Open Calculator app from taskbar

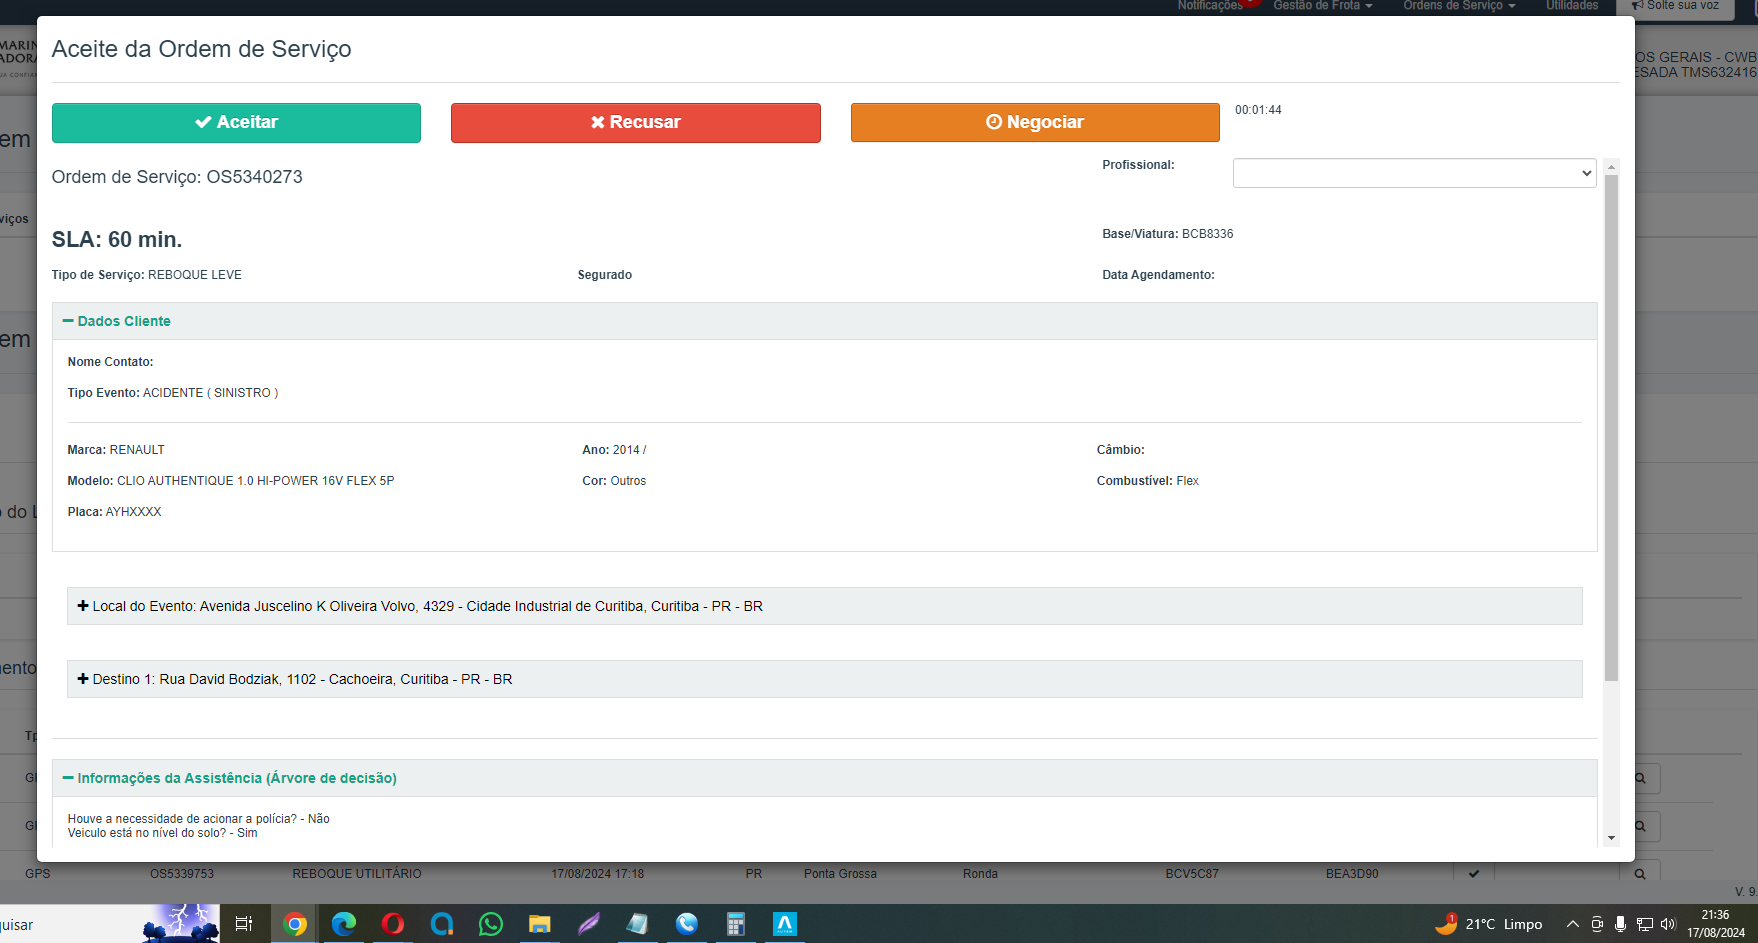736,924
